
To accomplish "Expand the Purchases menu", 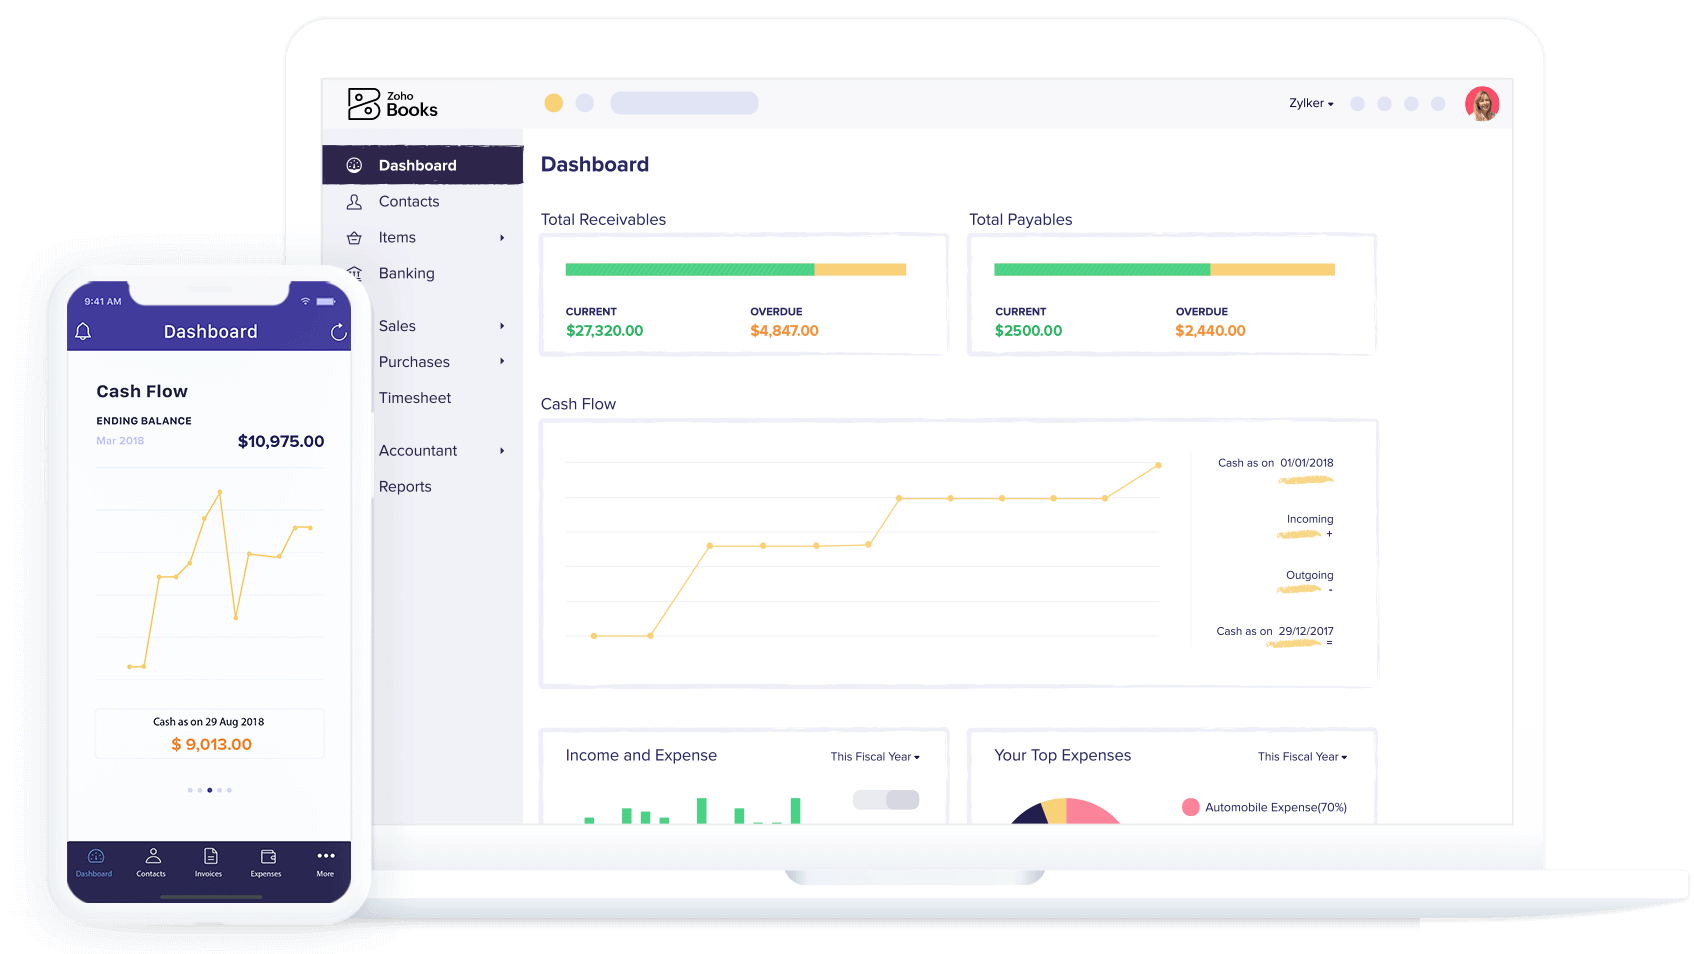I will click(x=413, y=361).
